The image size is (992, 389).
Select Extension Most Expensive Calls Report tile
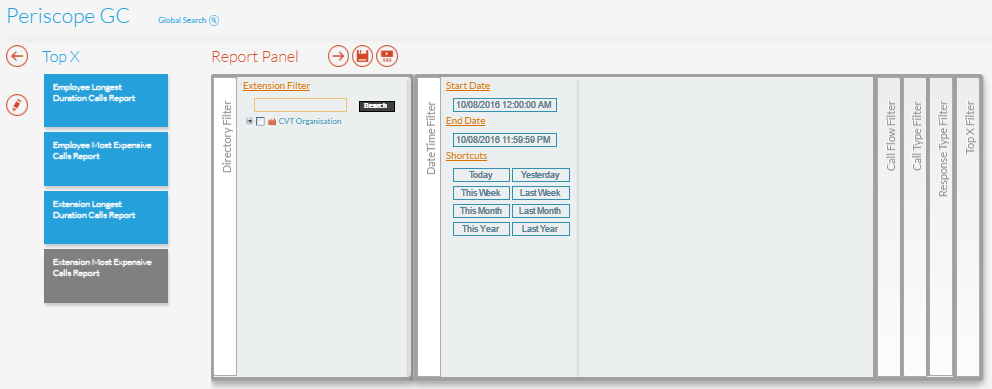click(106, 276)
